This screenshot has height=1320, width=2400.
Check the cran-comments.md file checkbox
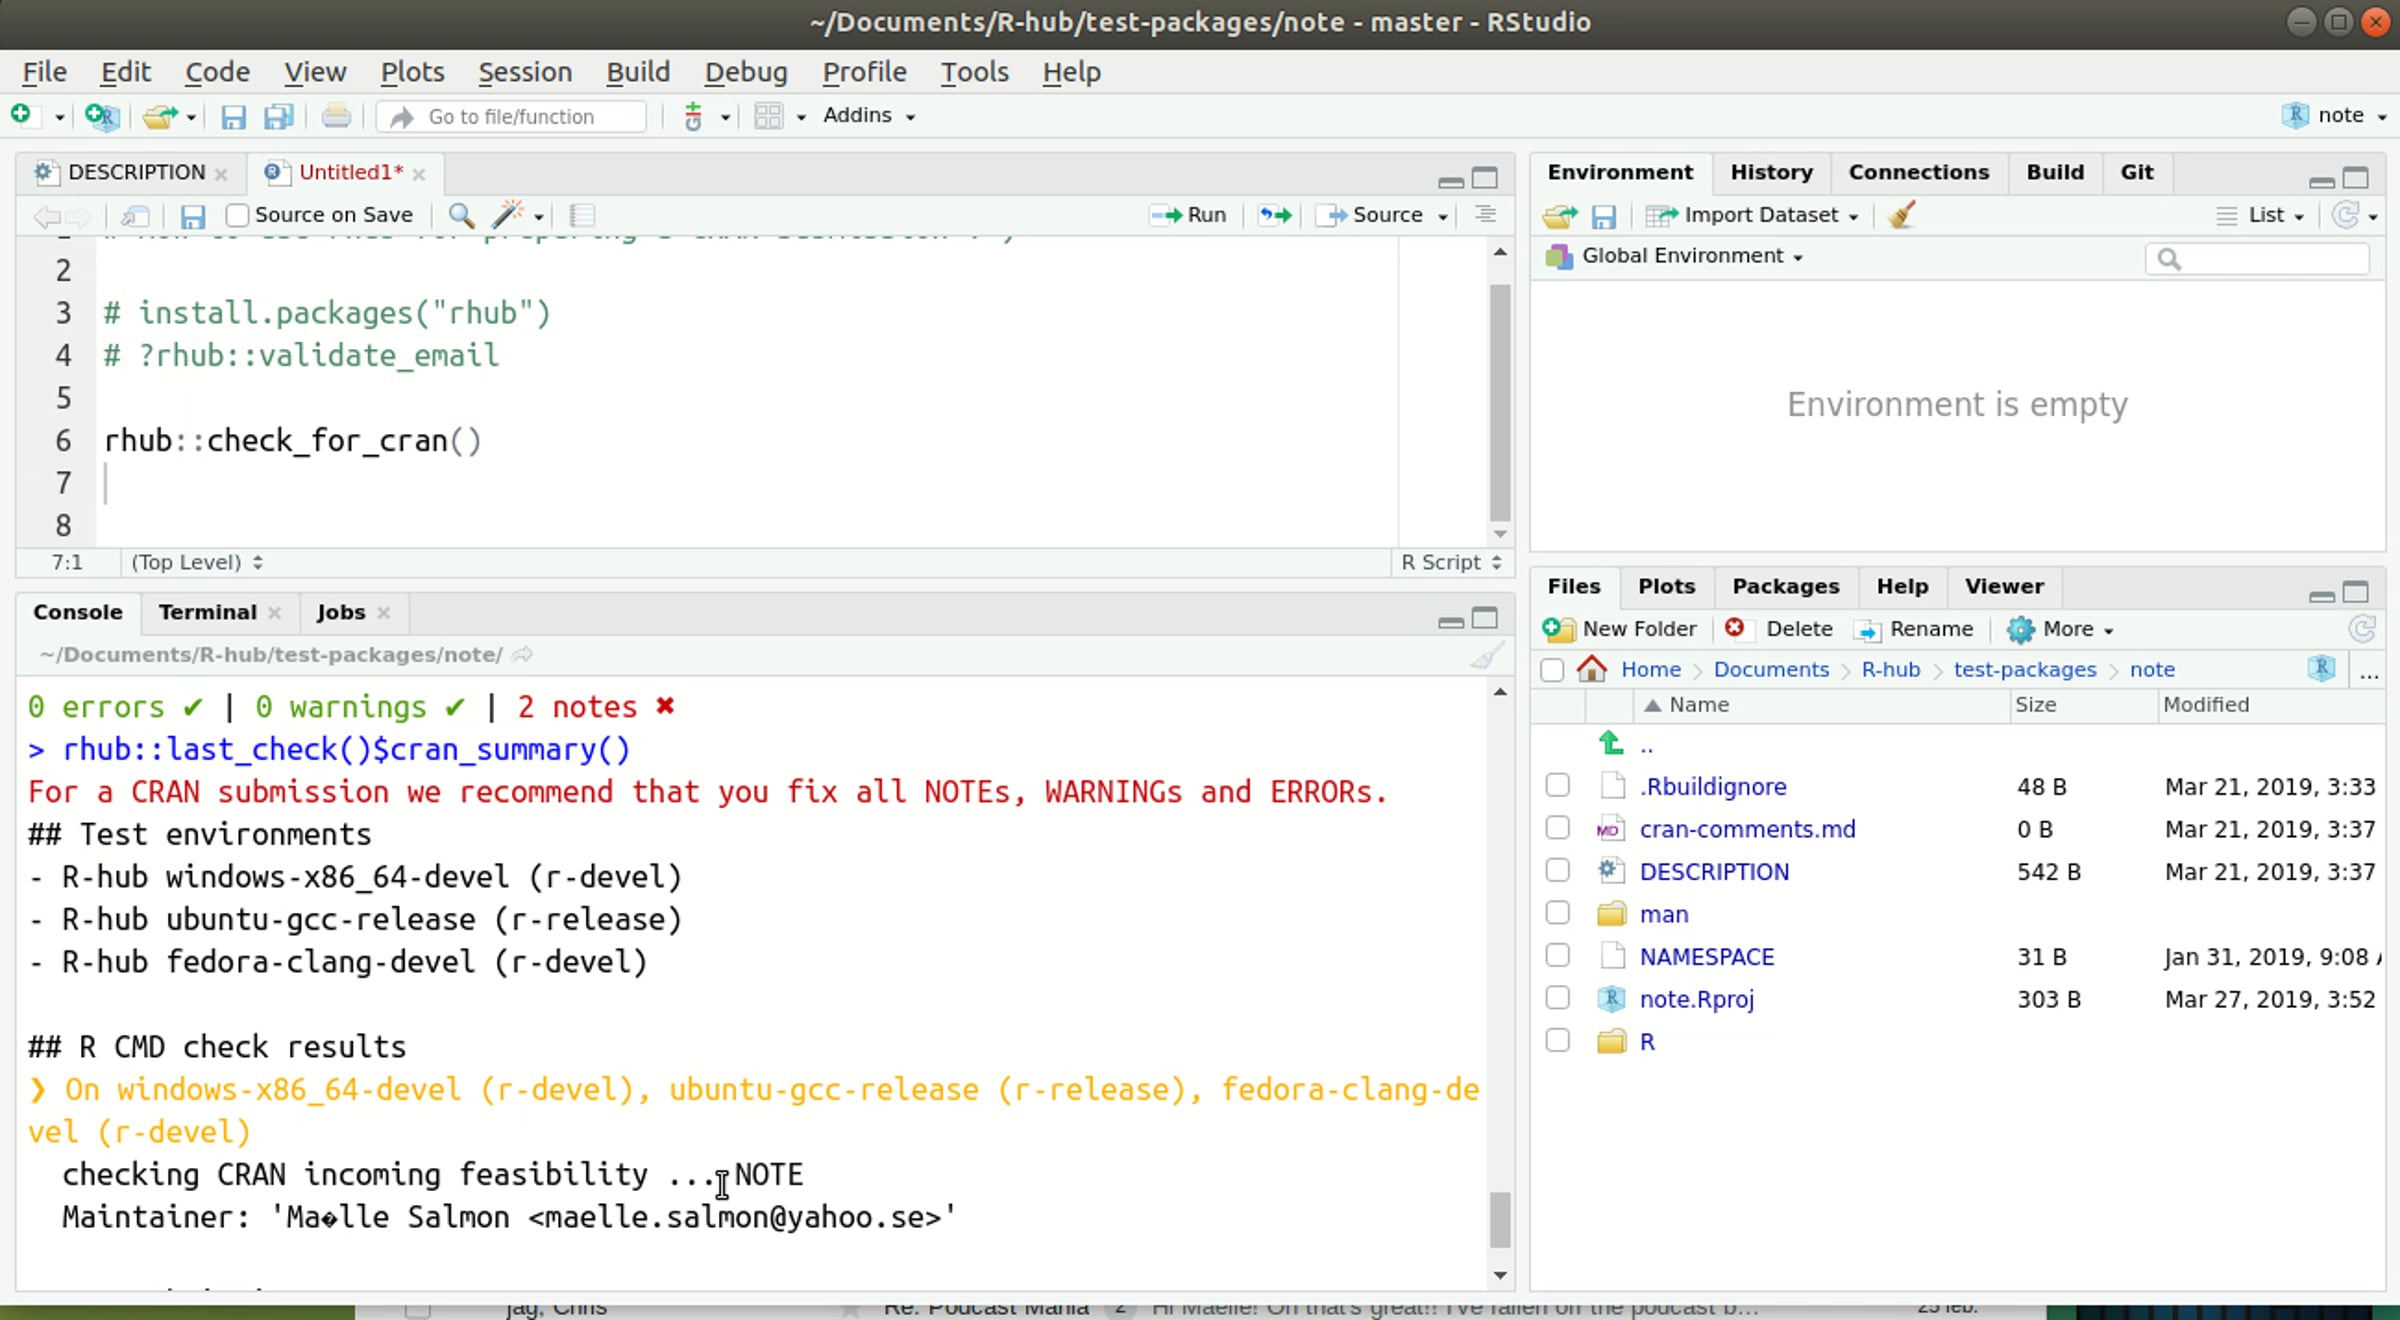pos(1557,828)
